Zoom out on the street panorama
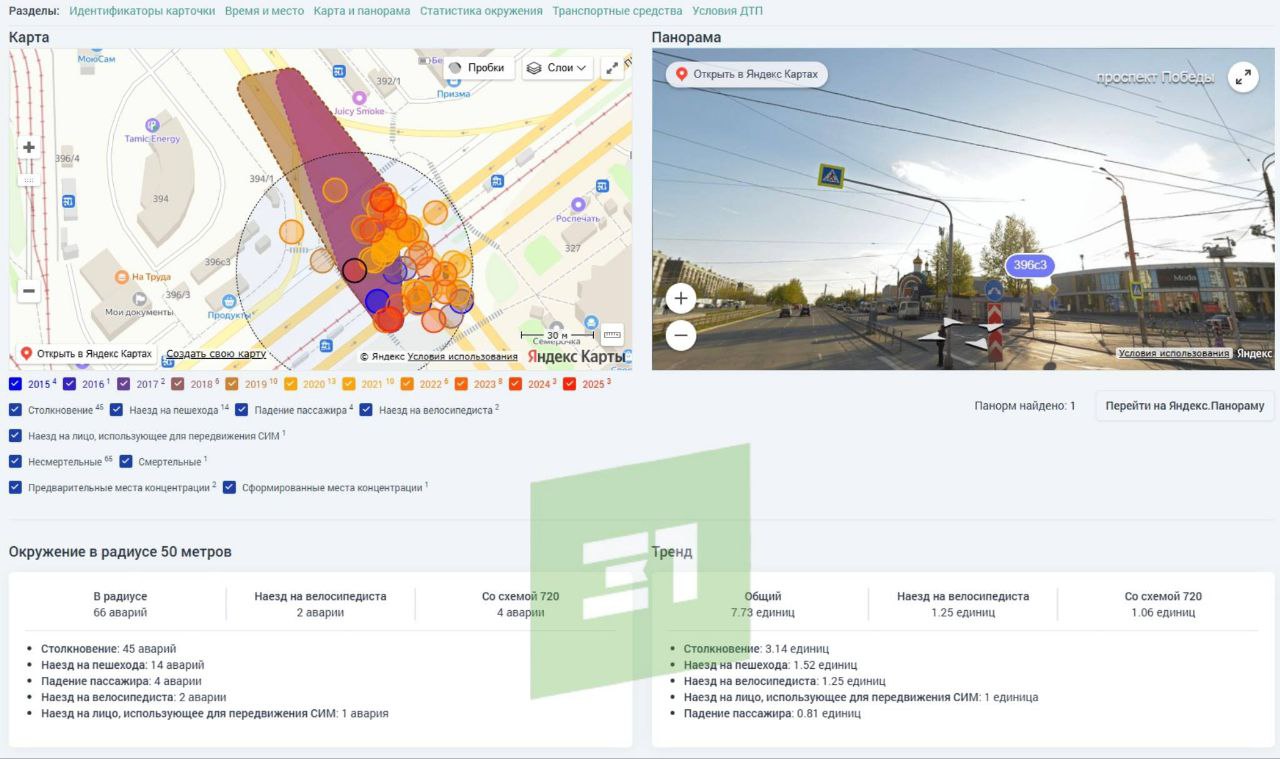 [x=681, y=336]
